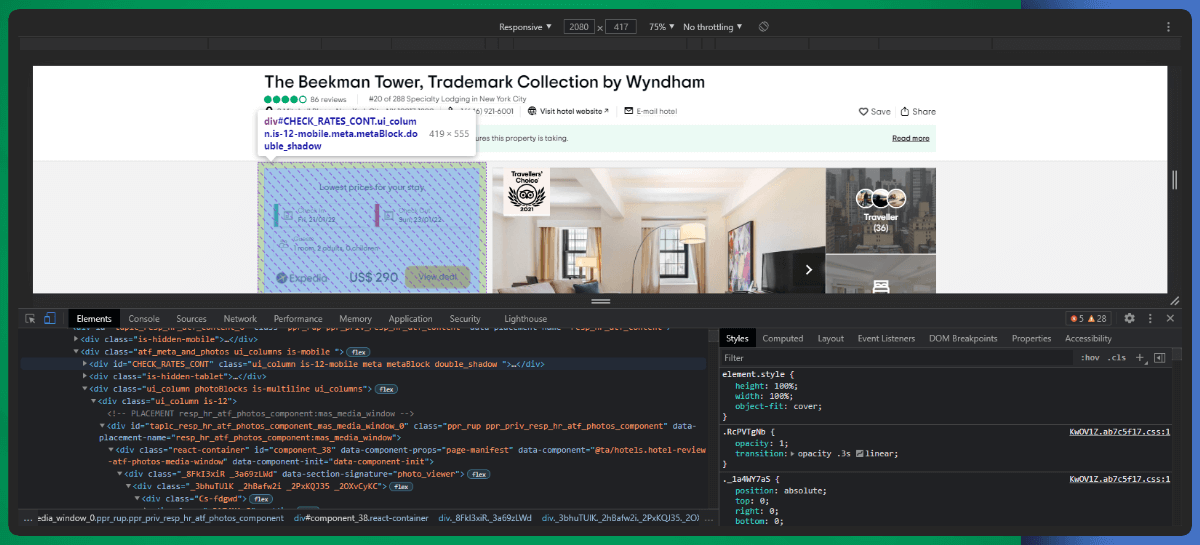
Task: Collapse the ui_column is-12 div node
Action: click(92, 400)
